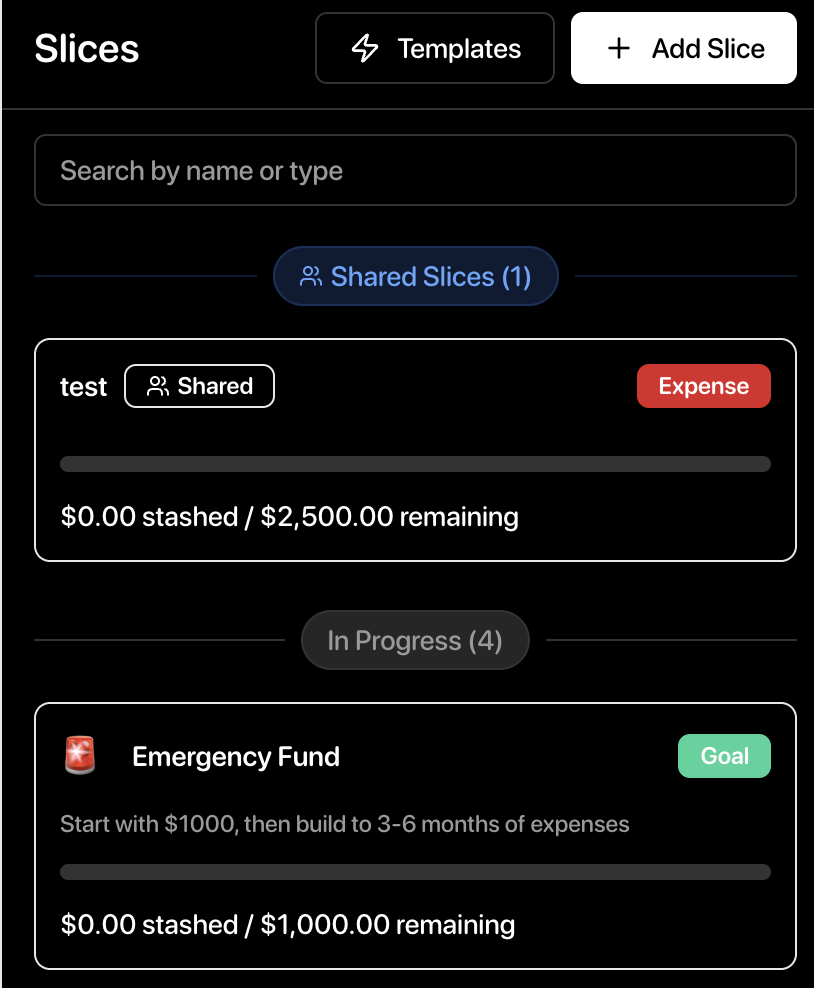Open the Emergency Fund title
Viewport: 814px width, 988px height.
click(x=236, y=757)
